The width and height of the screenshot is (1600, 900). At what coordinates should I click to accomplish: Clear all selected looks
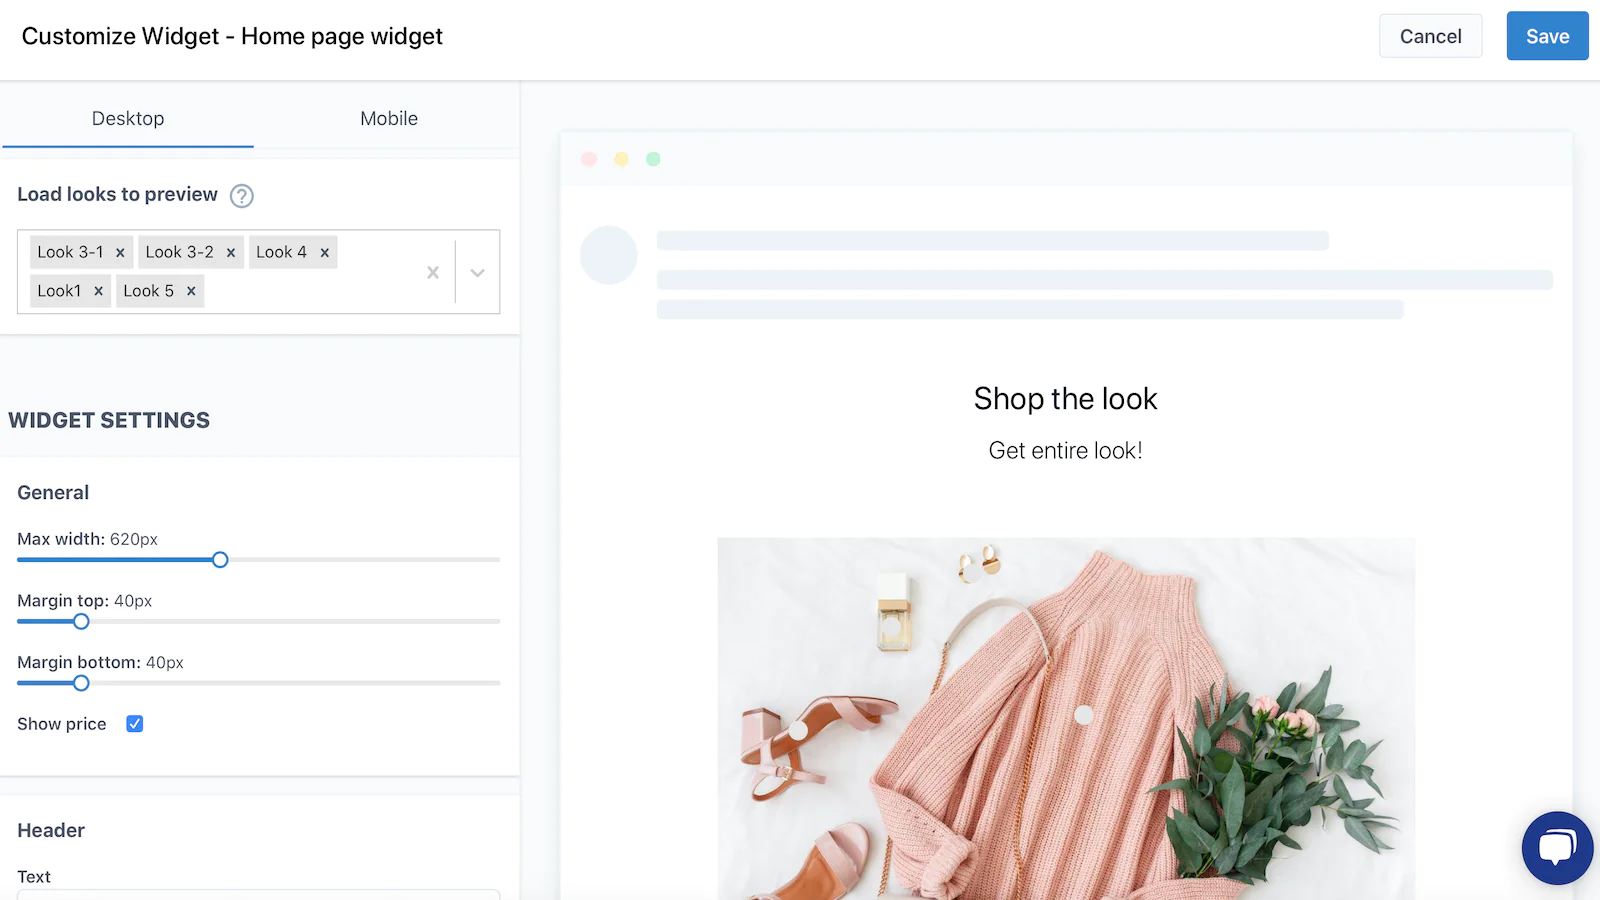coord(433,272)
